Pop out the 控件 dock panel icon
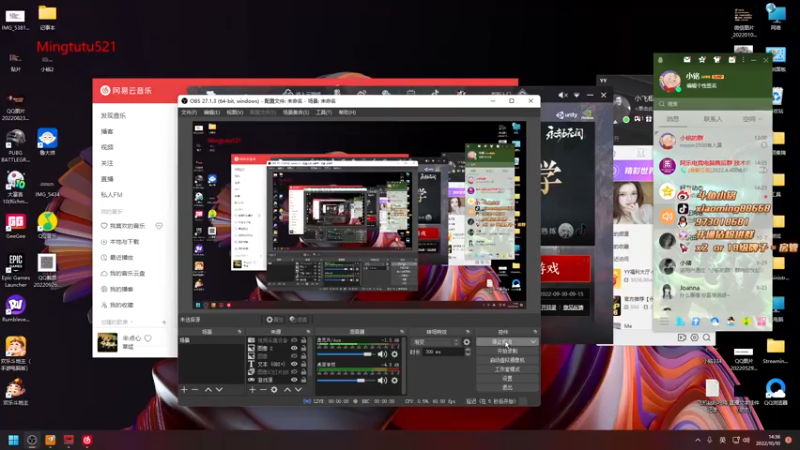The width and height of the screenshot is (800, 450). pyautogui.click(x=535, y=332)
